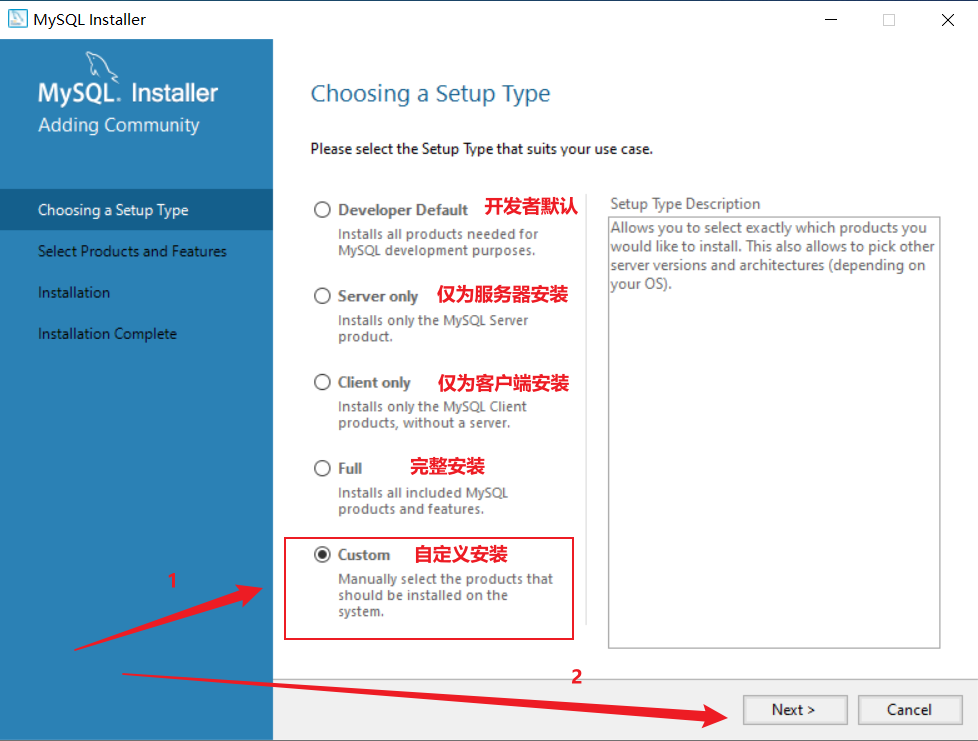Click inside the Setup Type Description box

[774, 433]
